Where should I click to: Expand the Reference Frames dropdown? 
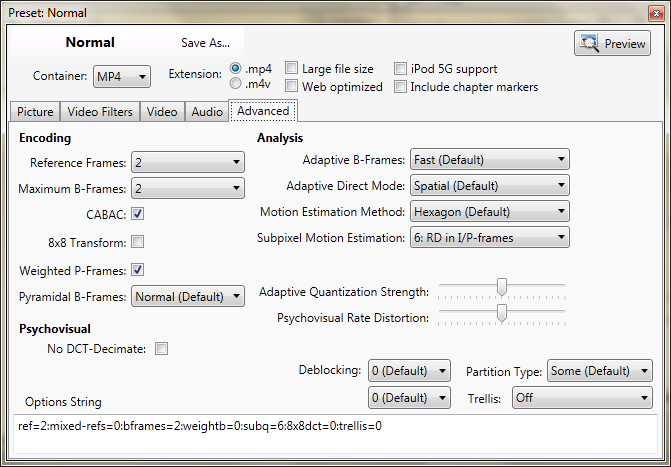(188, 162)
